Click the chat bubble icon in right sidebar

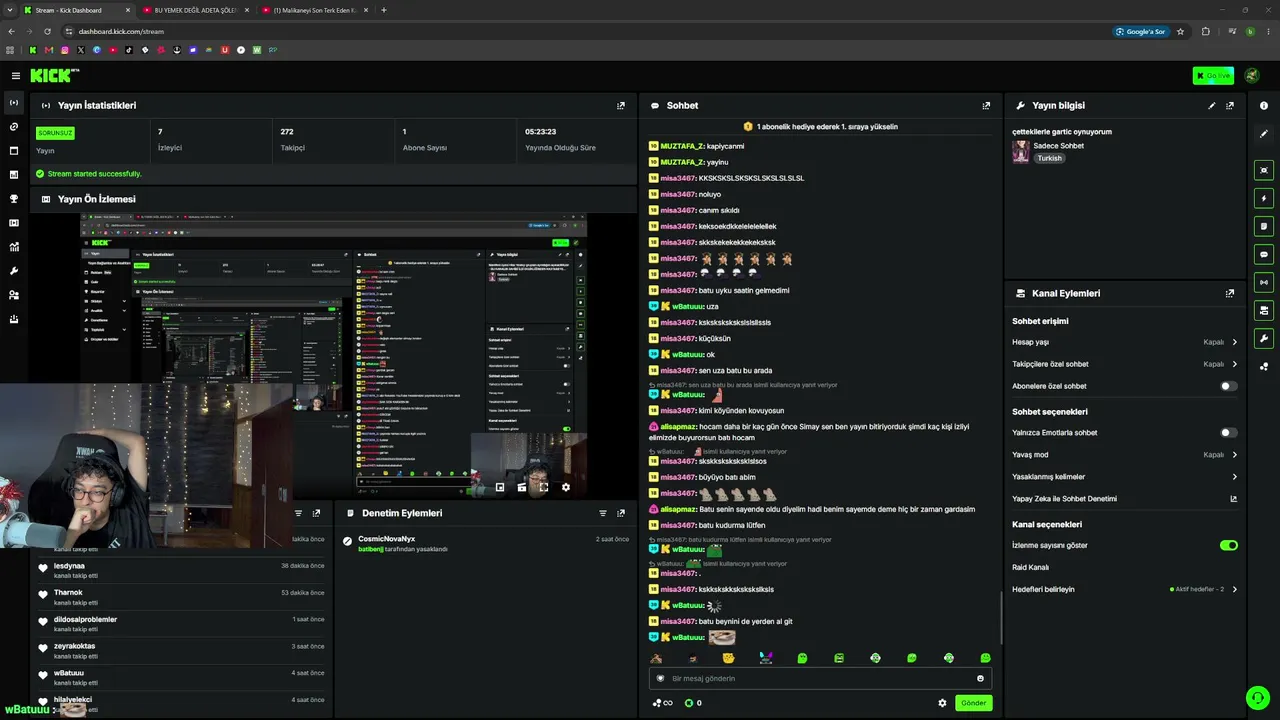[1264, 254]
